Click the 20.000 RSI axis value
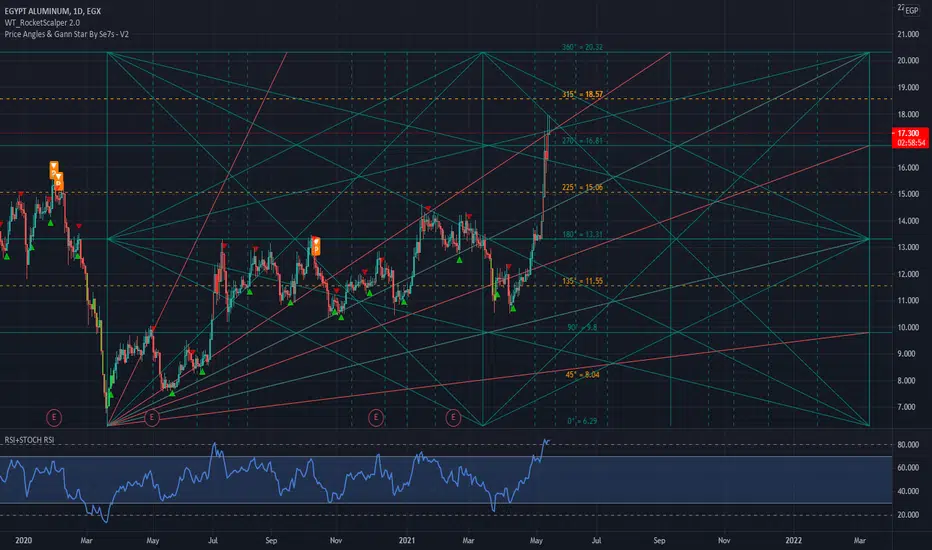Screen dimensions: 932x550 coord(908,515)
